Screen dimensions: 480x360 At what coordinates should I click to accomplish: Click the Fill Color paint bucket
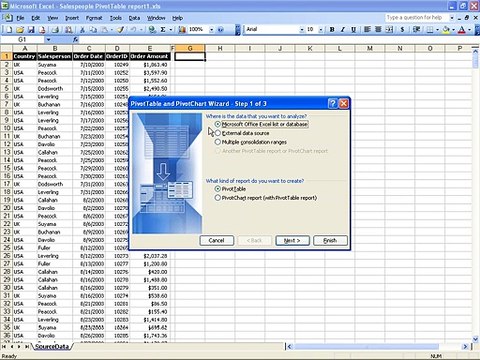pos(446,30)
